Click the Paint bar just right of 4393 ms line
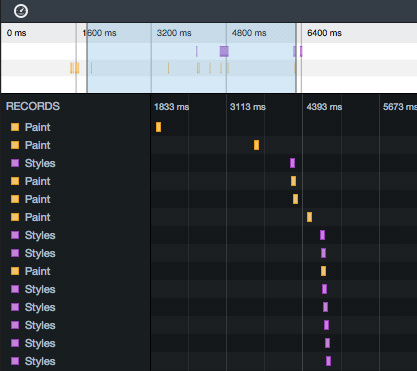This screenshot has height=371, width=417. pyautogui.click(x=309, y=217)
